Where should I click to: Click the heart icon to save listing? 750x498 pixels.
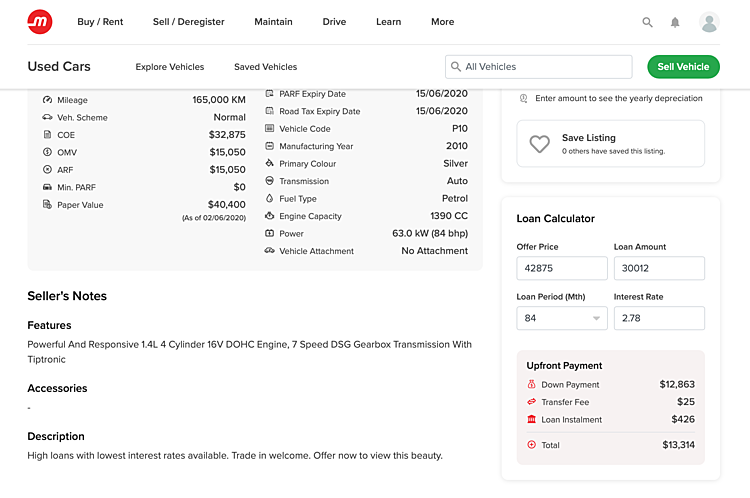pyautogui.click(x=540, y=144)
